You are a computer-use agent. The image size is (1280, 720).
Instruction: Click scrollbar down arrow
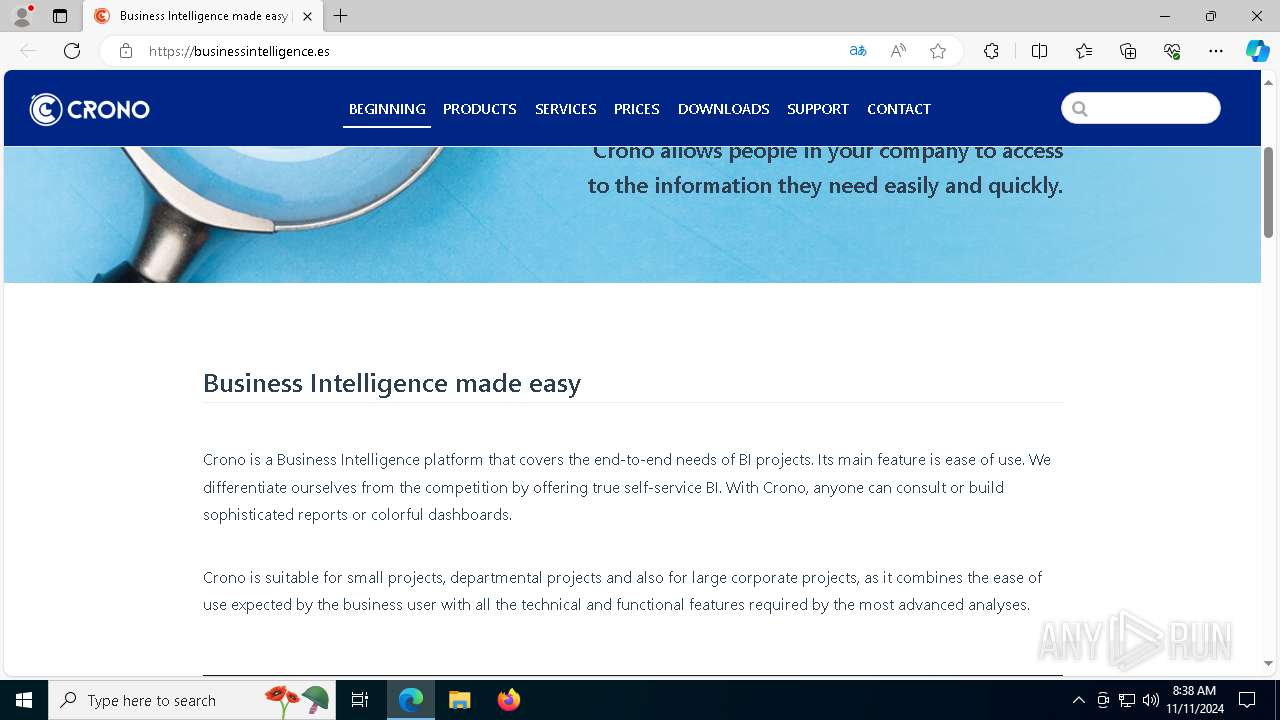1268,663
